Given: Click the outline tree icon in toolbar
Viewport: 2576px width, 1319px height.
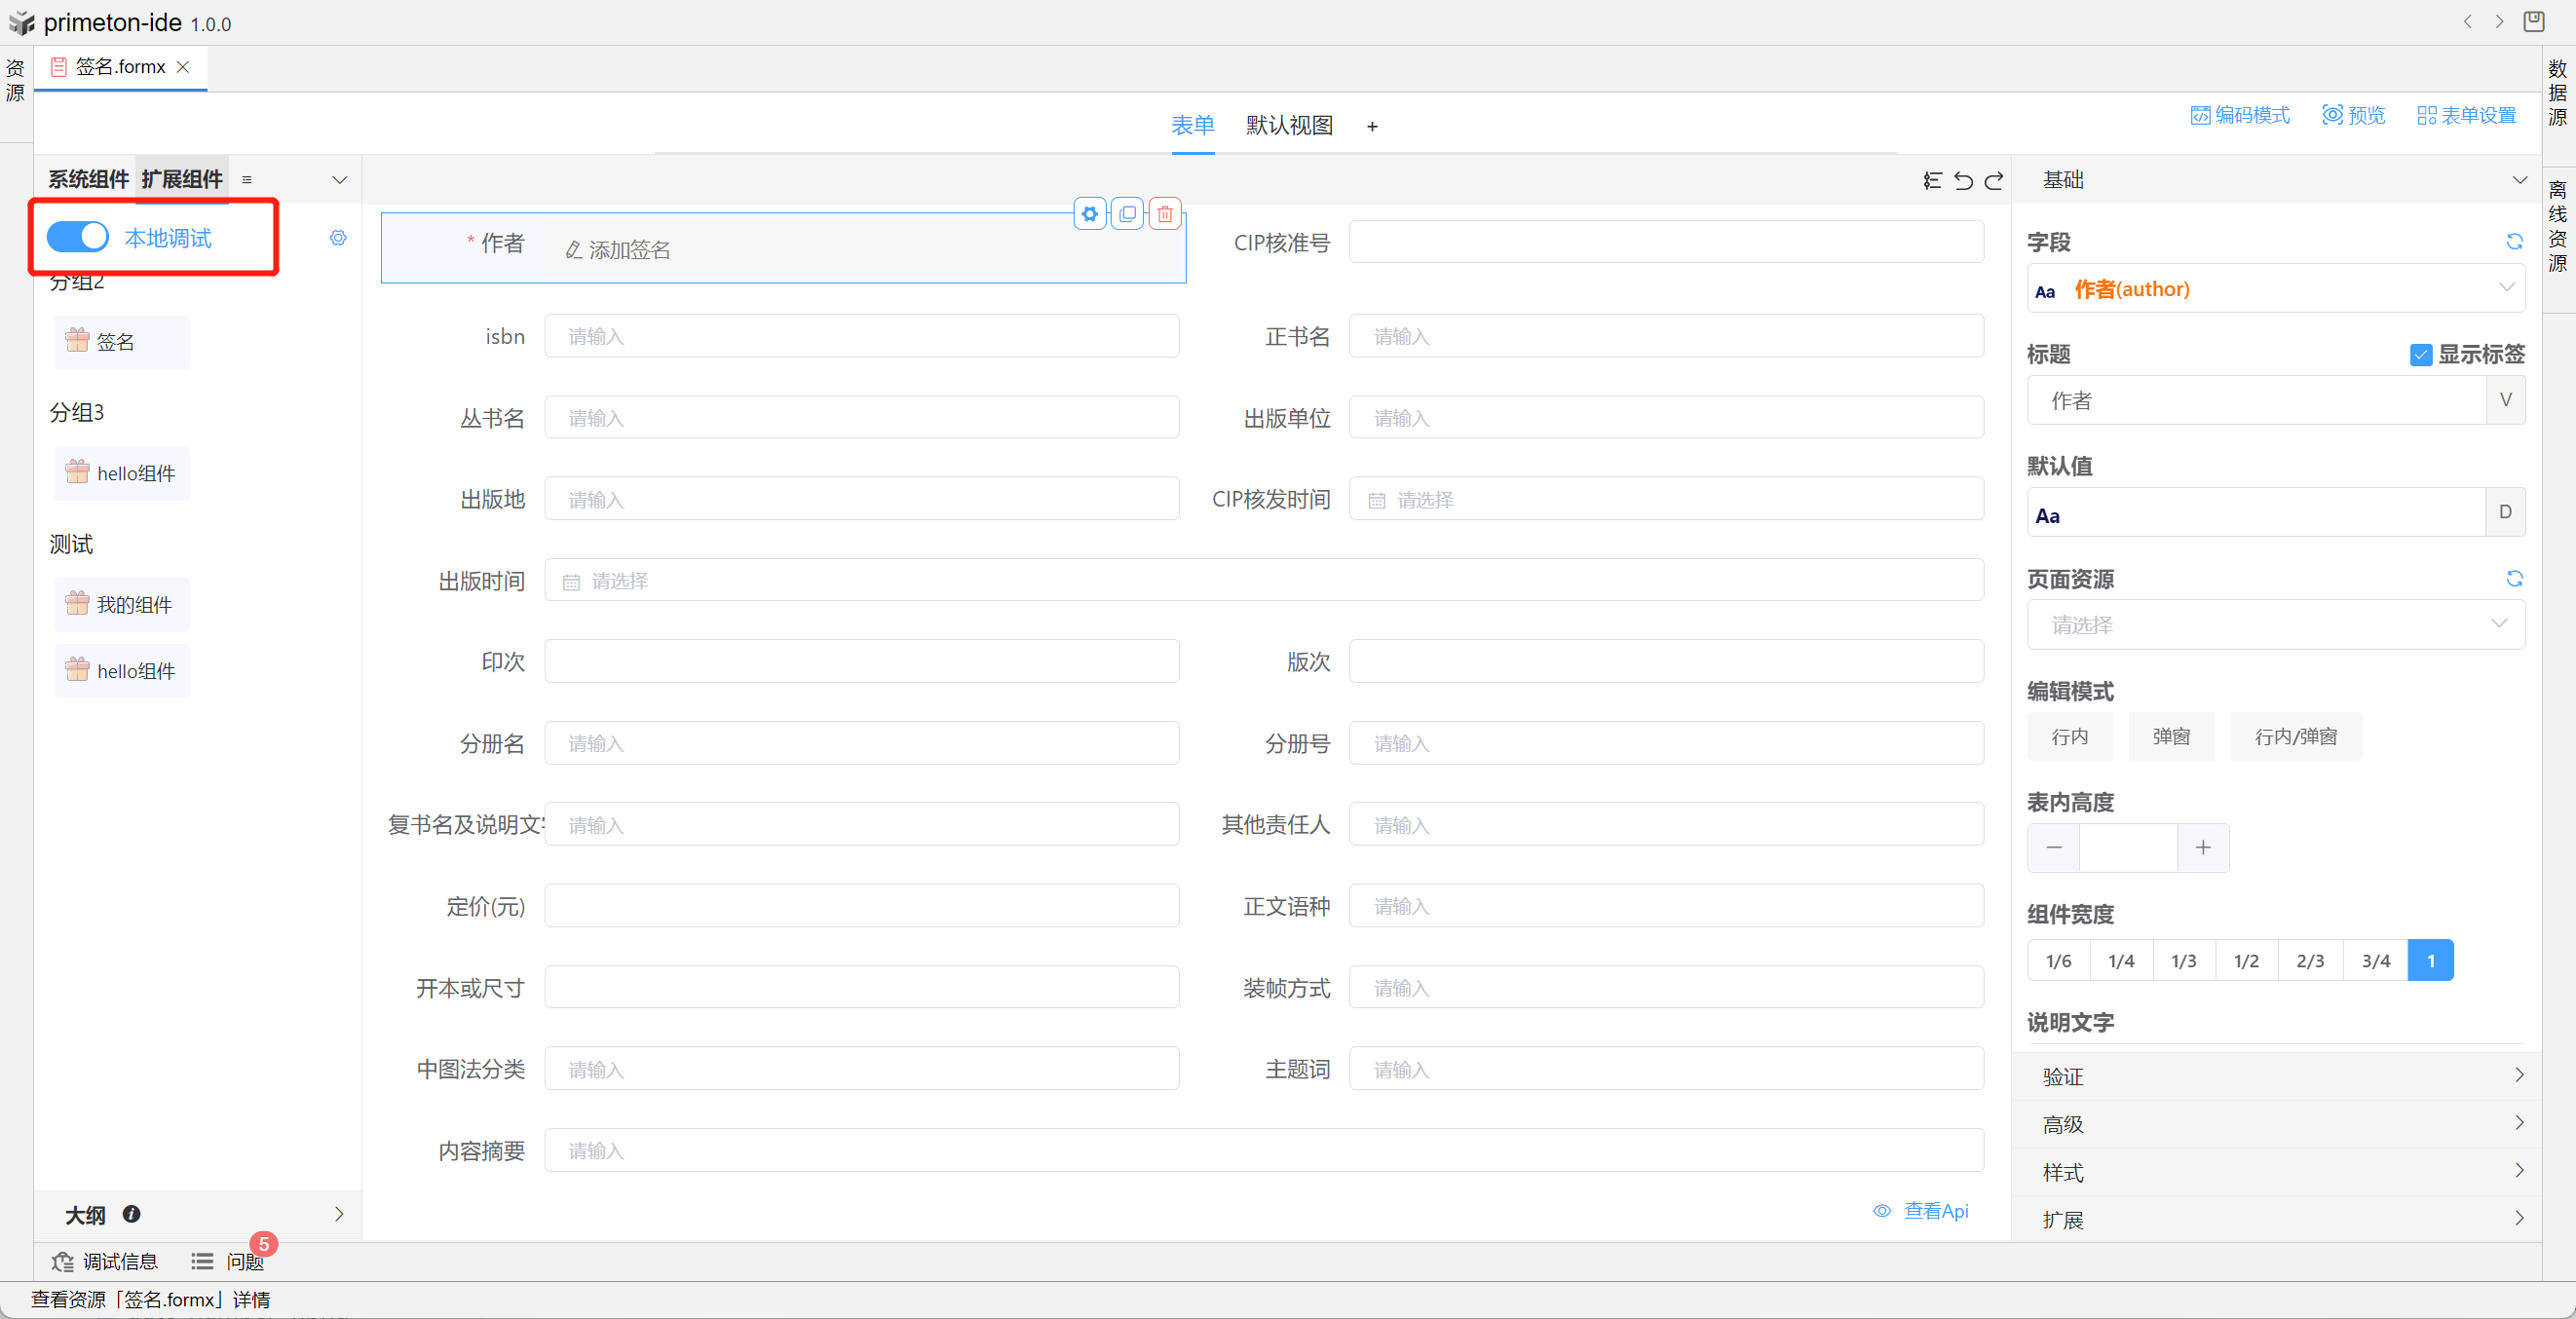Looking at the screenshot, I should [x=1932, y=181].
